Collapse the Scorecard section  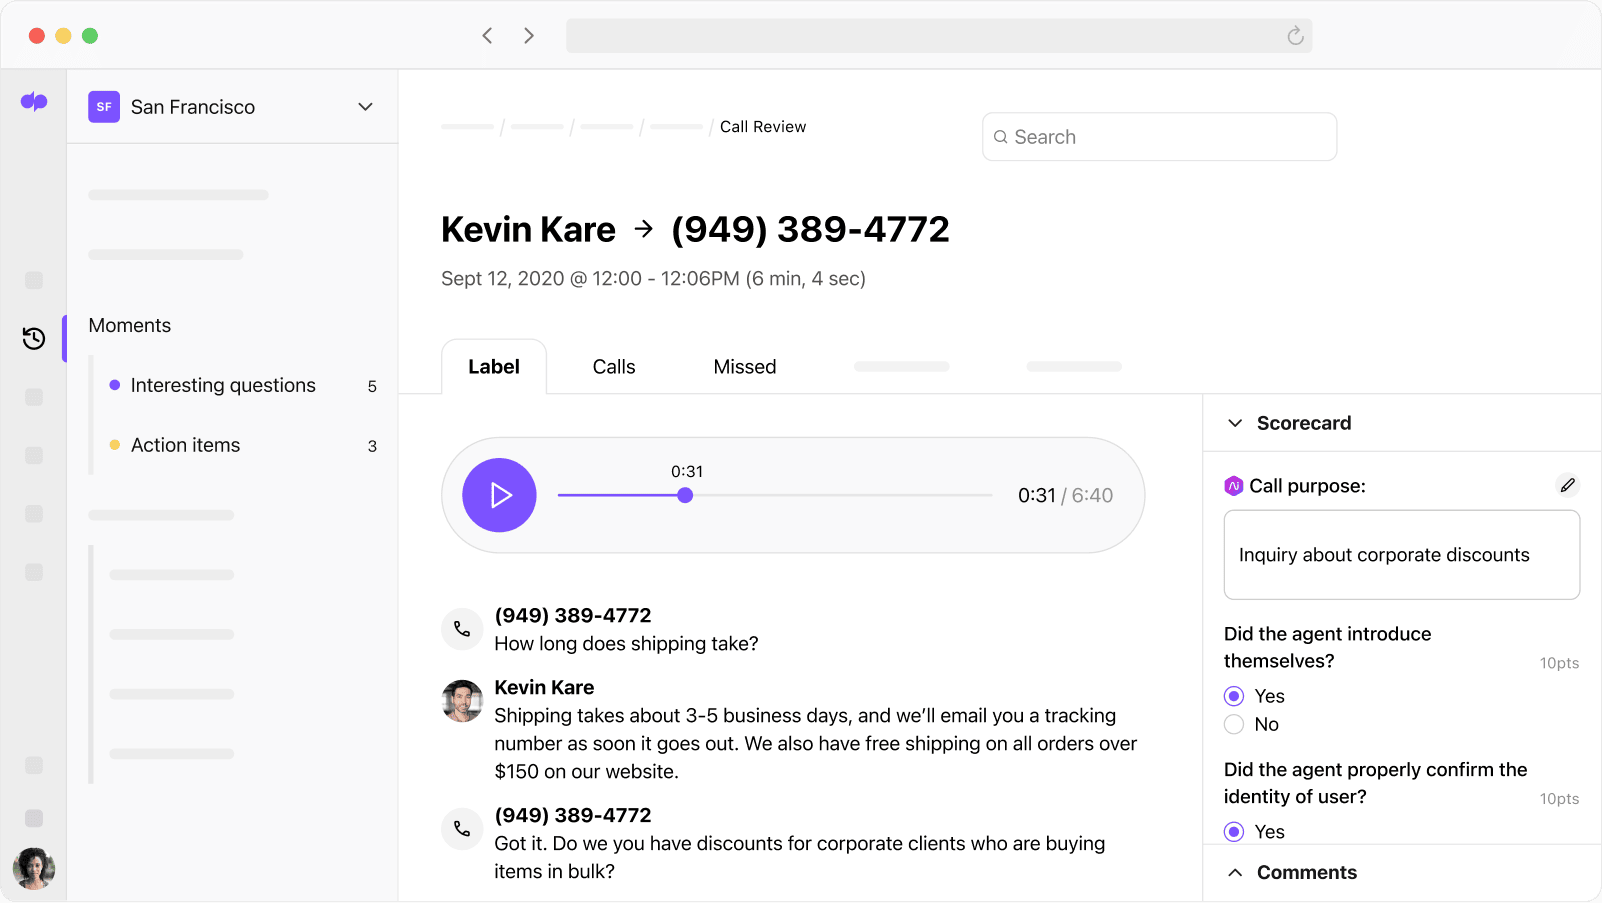(x=1235, y=423)
